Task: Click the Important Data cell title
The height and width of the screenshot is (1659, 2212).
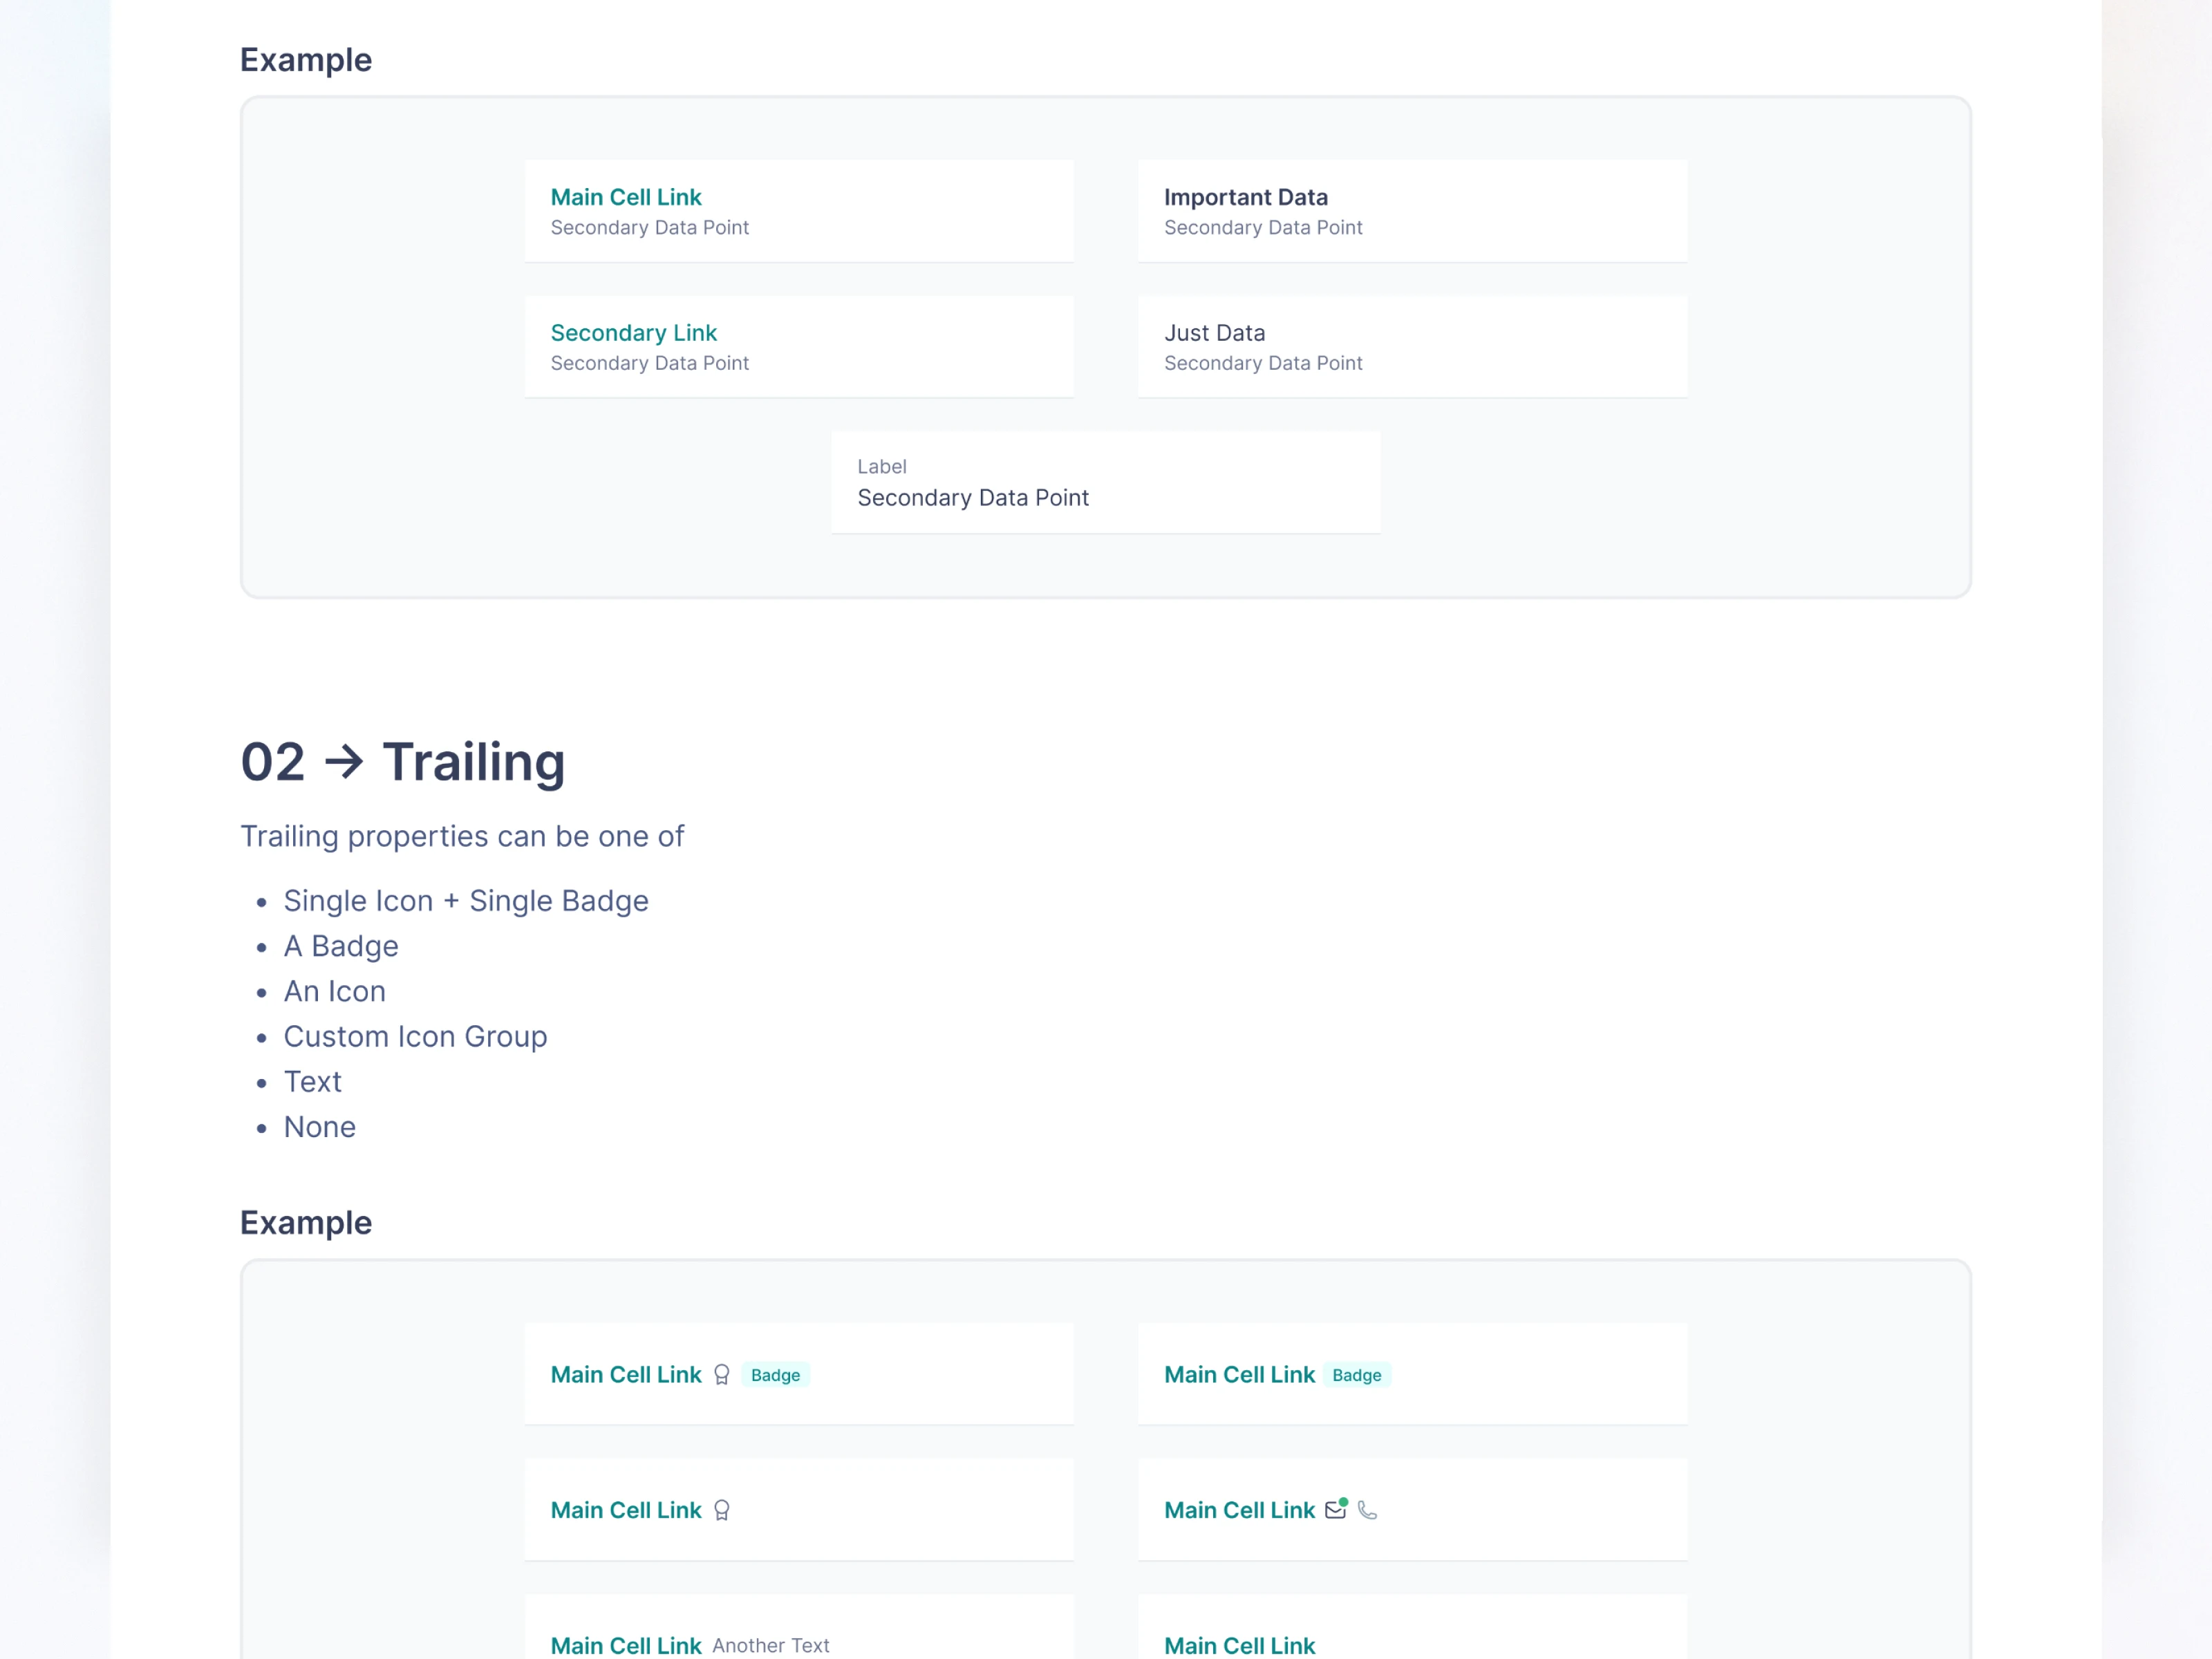Action: [1245, 197]
